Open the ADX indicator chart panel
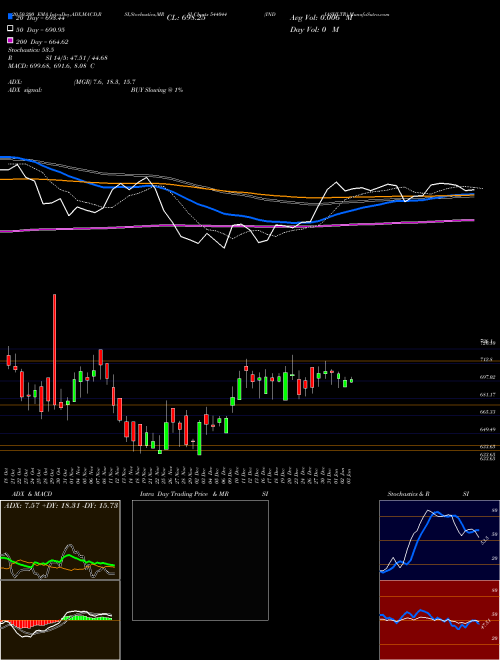The height and width of the screenshot is (660, 500). point(60,540)
